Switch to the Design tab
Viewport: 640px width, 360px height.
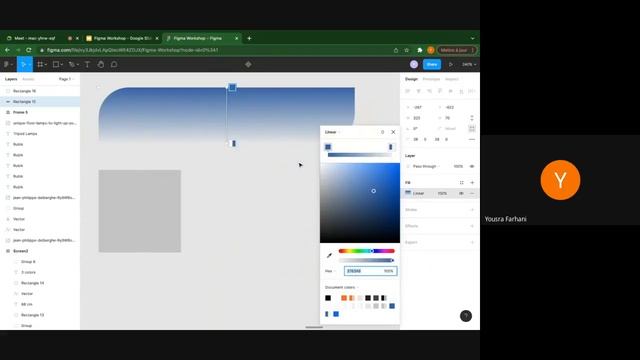411,79
